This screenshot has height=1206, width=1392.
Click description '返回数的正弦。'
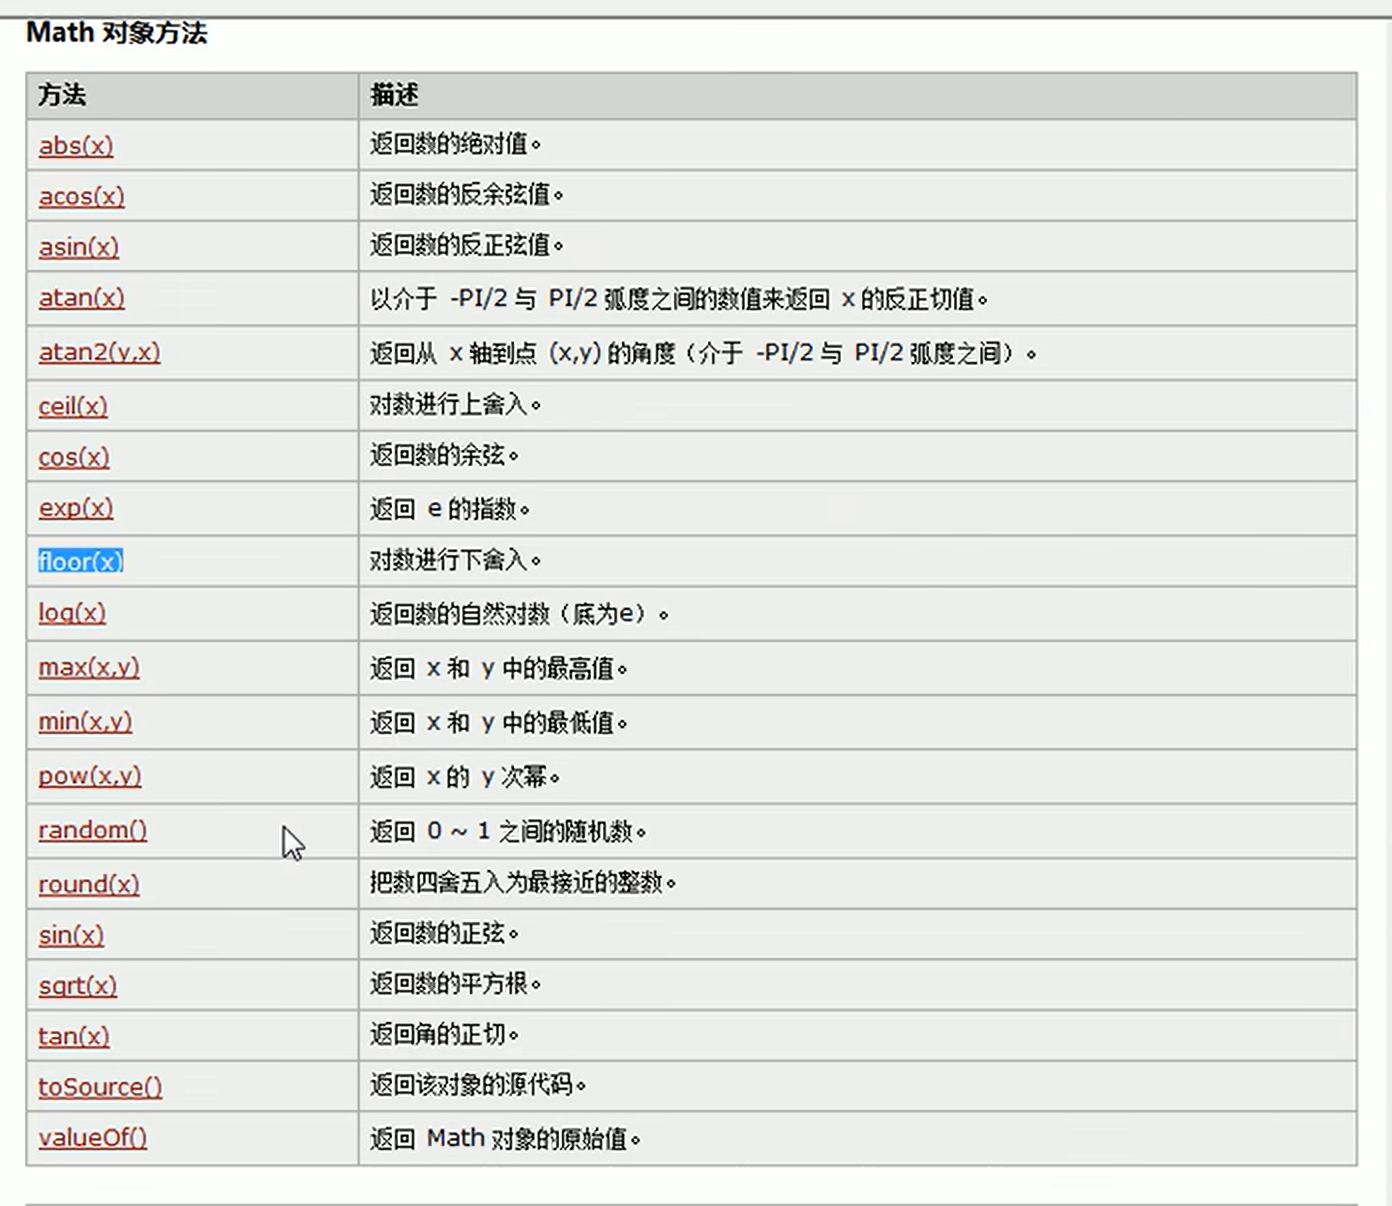coord(445,933)
